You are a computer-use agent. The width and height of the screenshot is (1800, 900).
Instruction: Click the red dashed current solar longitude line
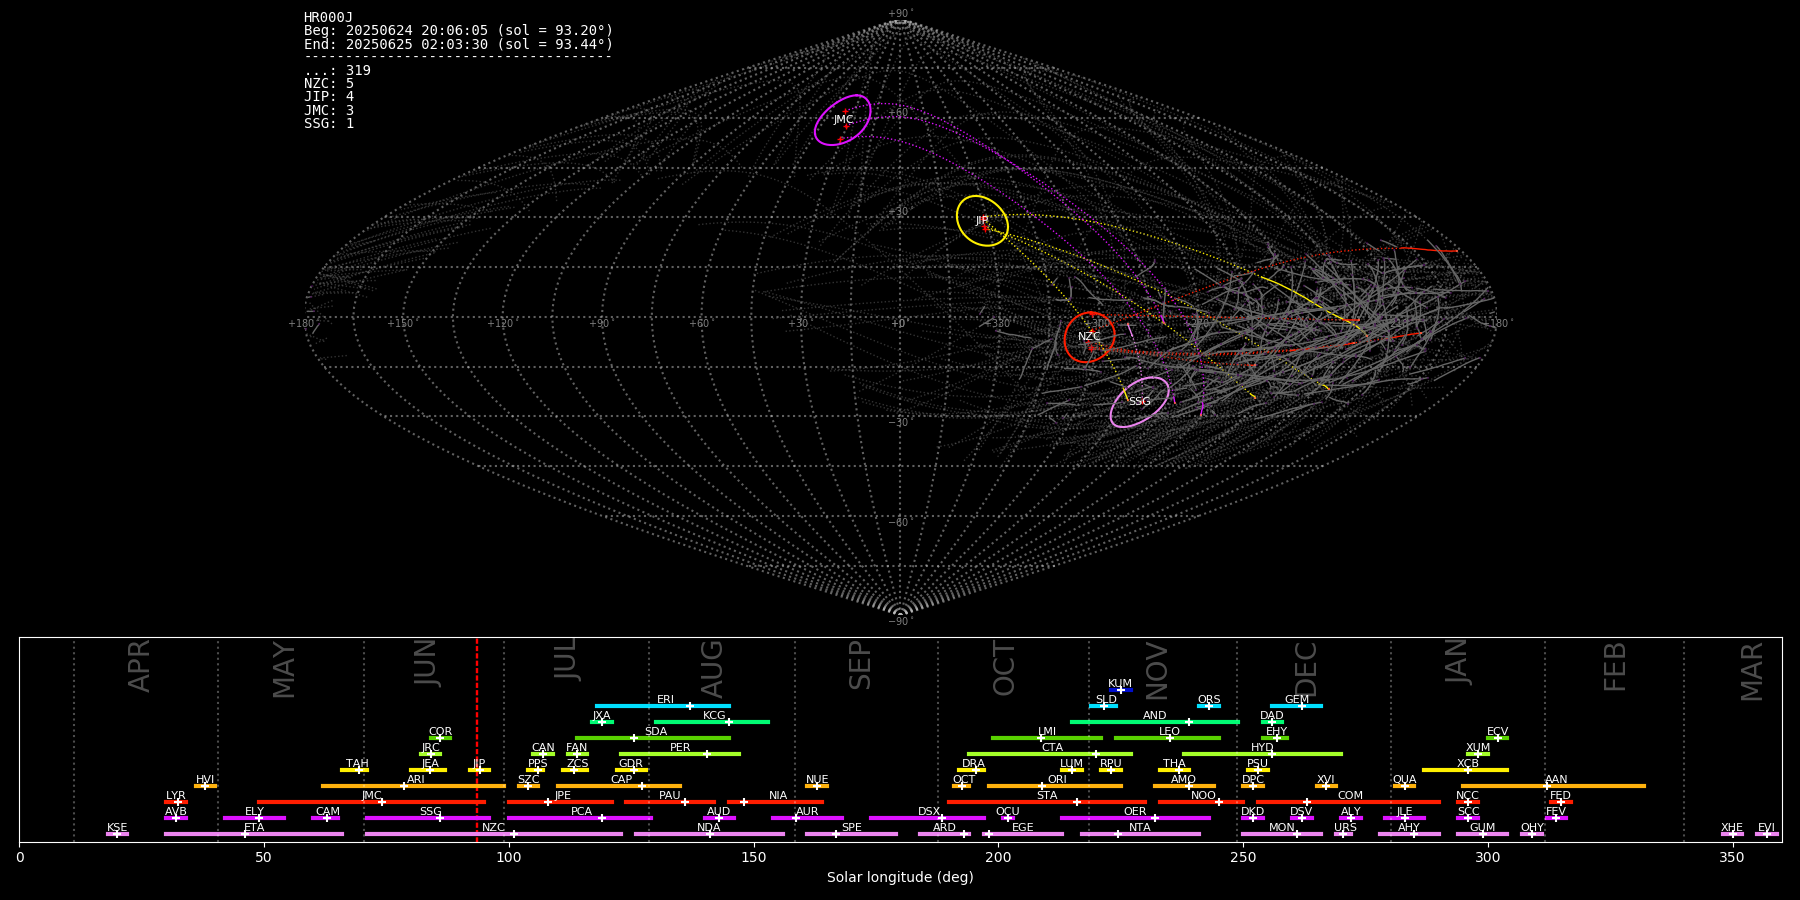477,740
